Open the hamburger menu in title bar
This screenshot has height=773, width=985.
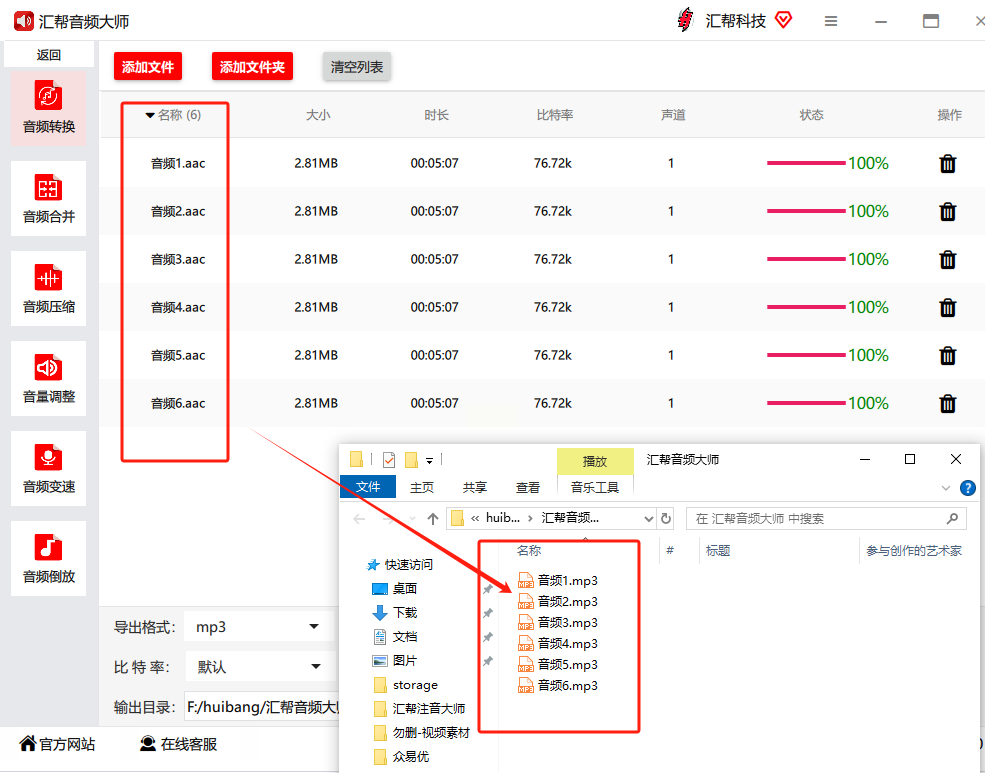click(x=830, y=21)
